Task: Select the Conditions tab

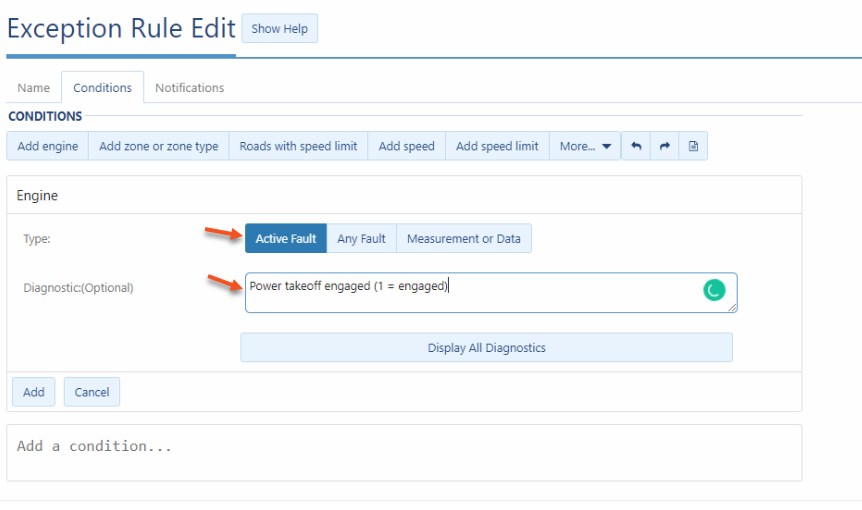Action: coord(102,88)
